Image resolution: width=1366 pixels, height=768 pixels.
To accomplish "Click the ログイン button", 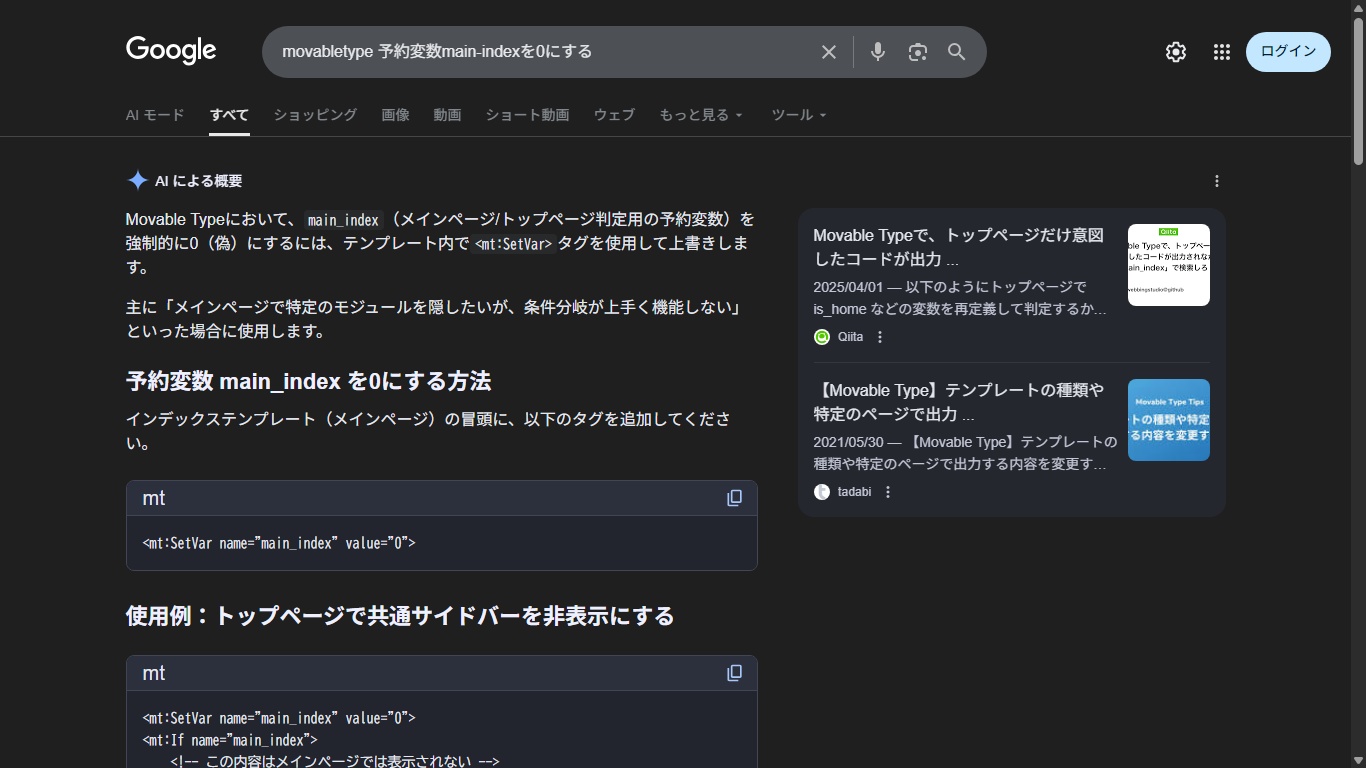I will (1287, 52).
